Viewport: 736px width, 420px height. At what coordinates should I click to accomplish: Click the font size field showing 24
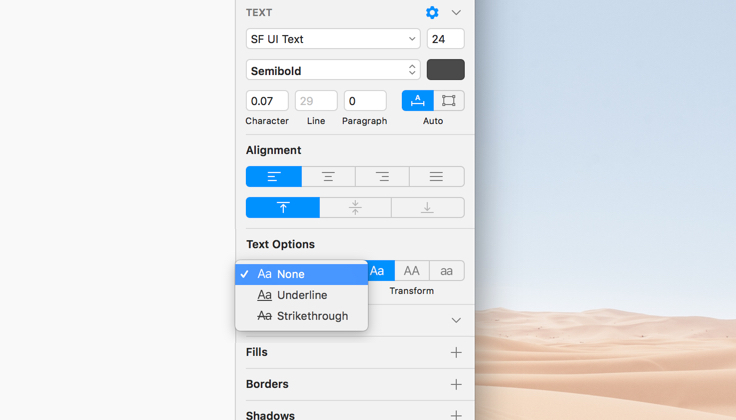(x=445, y=39)
